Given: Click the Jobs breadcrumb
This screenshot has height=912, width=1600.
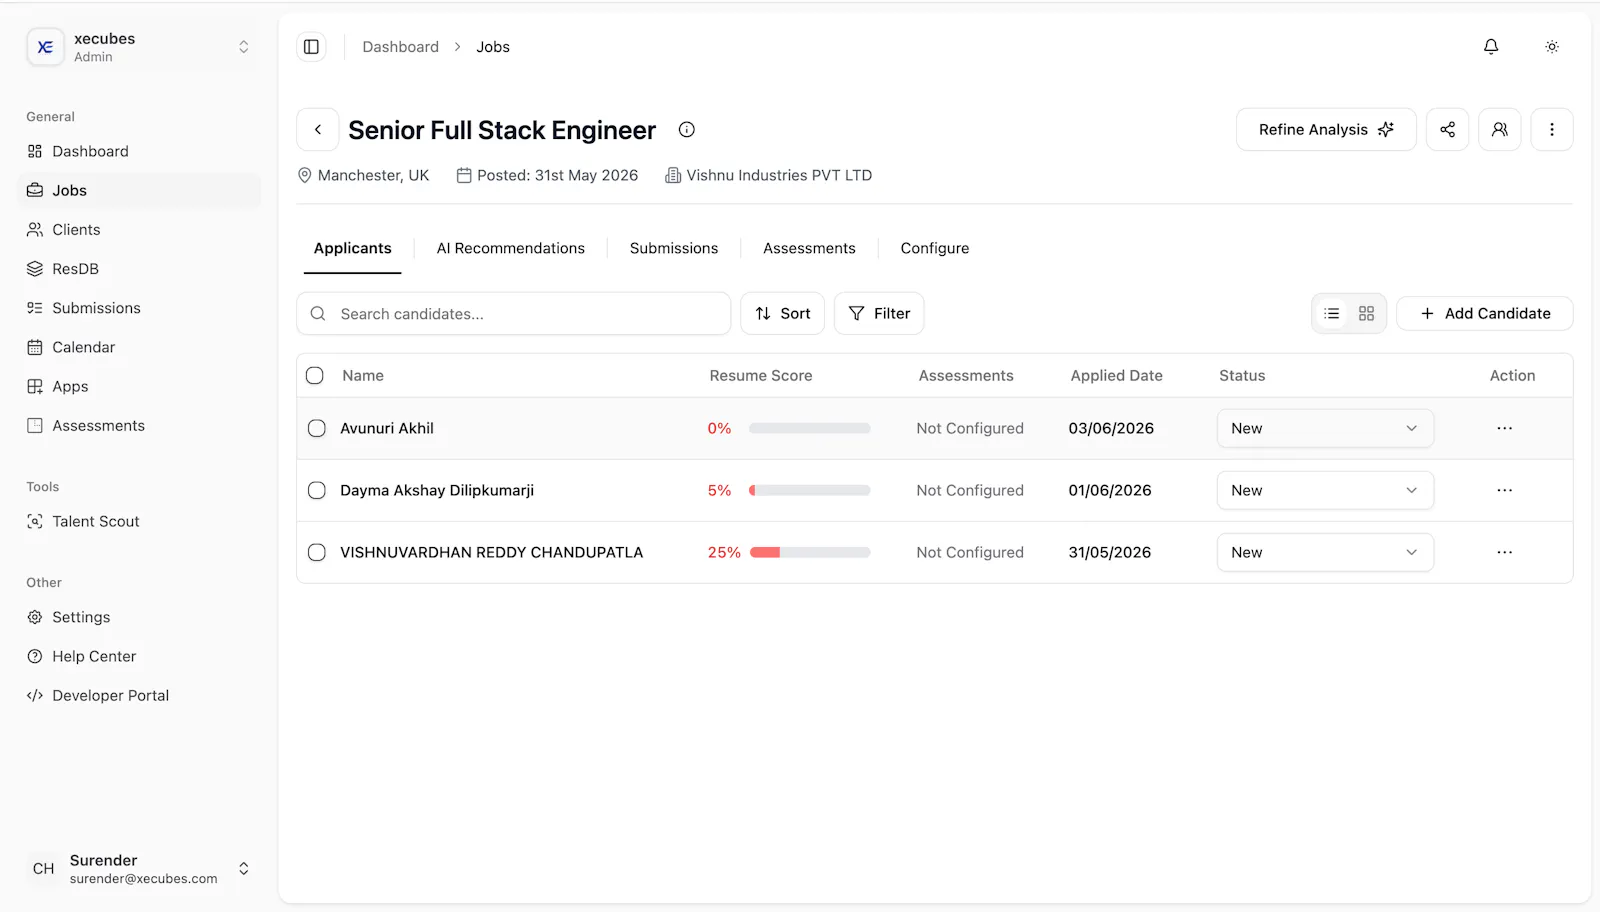Looking at the screenshot, I should pyautogui.click(x=493, y=47).
